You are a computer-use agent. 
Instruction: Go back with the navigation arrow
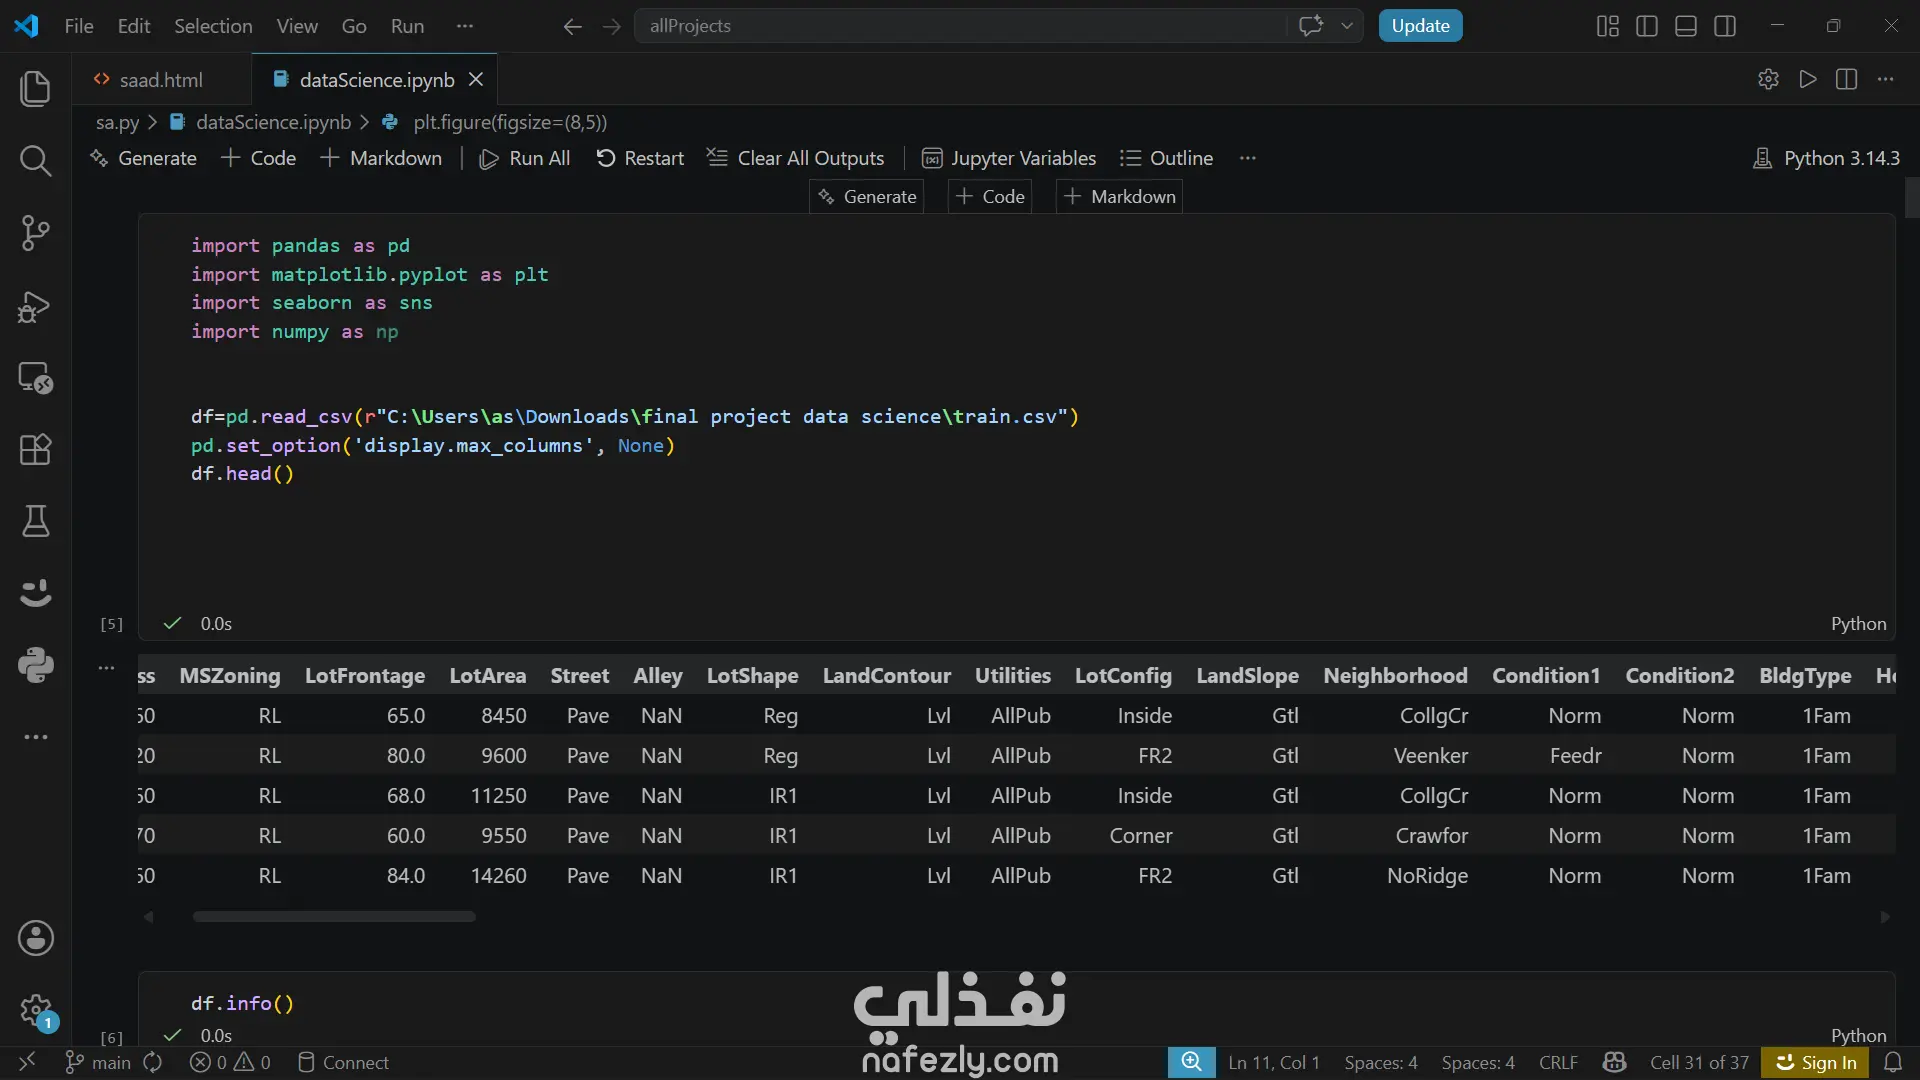tap(572, 26)
